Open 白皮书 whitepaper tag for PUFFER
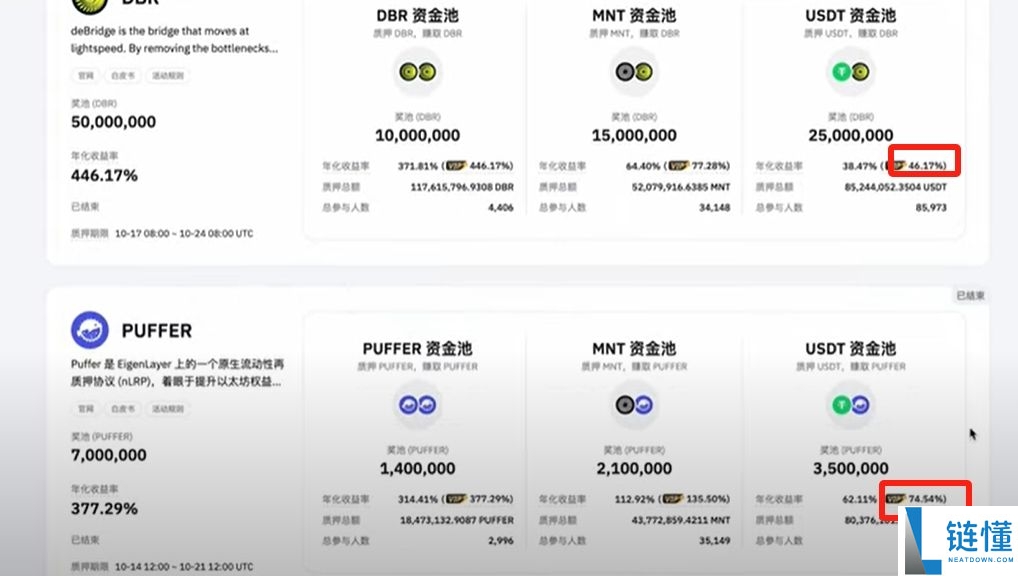The height and width of the screenshot is (576, 1018). click(x=123, y=408)
